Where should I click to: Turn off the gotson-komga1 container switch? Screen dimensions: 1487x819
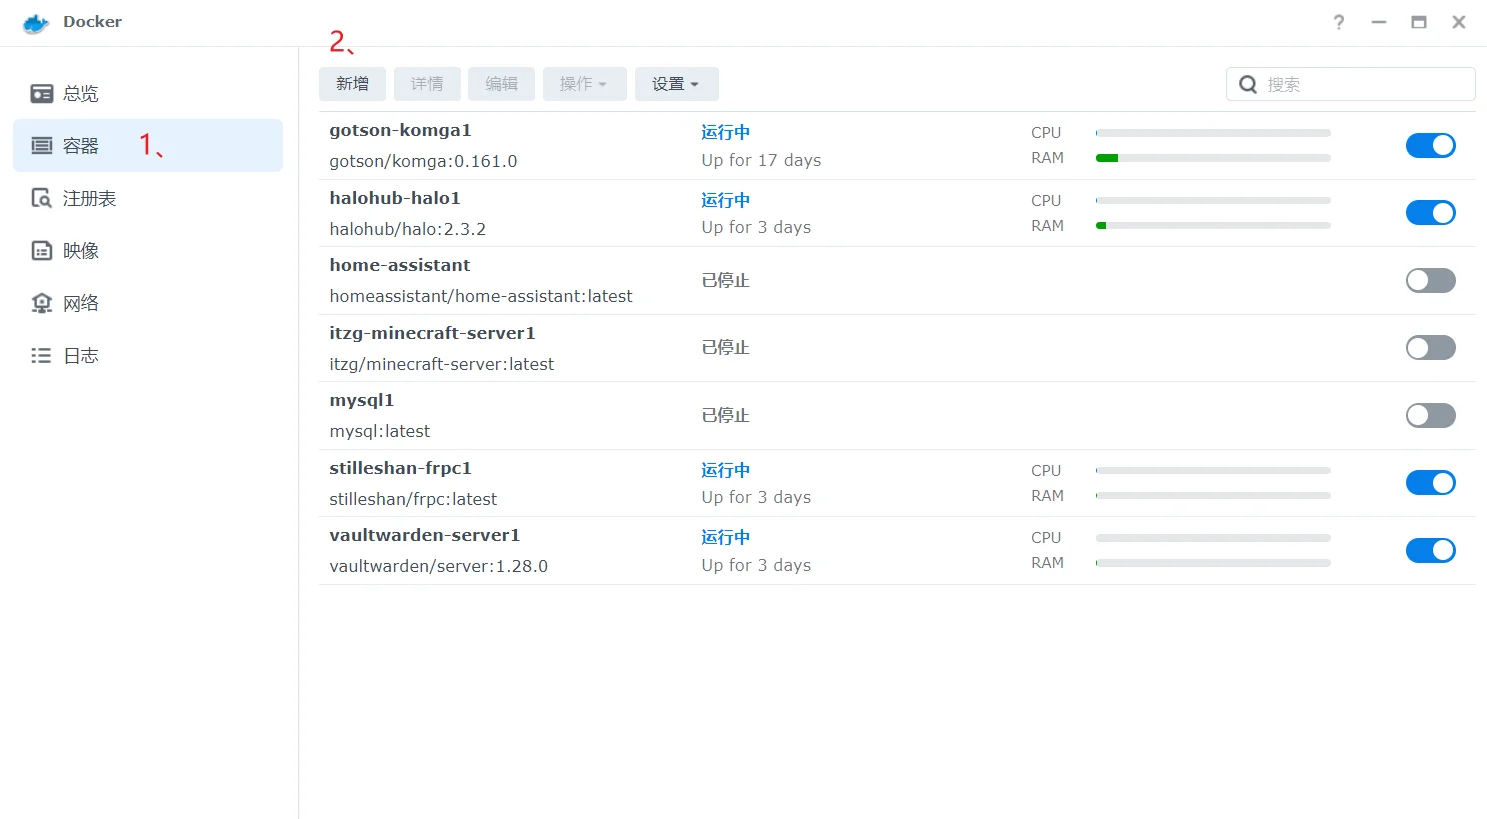click(x=1430, y=146)
